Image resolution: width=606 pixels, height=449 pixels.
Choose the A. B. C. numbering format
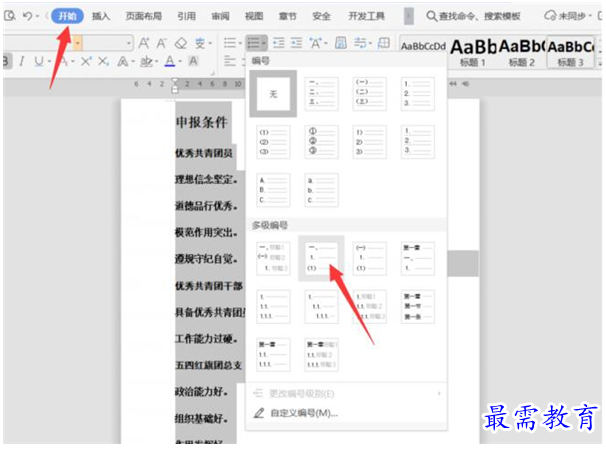tap(273, 190)
